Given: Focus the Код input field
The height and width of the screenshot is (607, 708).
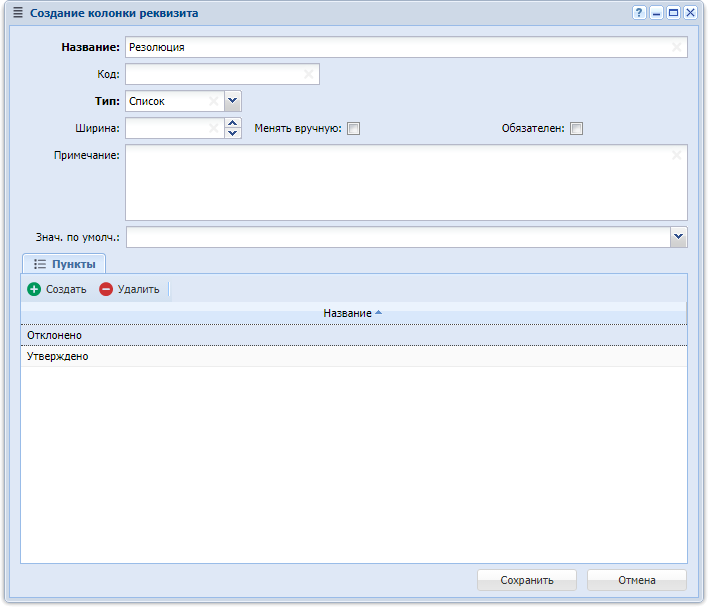Looking at the screenshot, I should [x=222, y=74].
